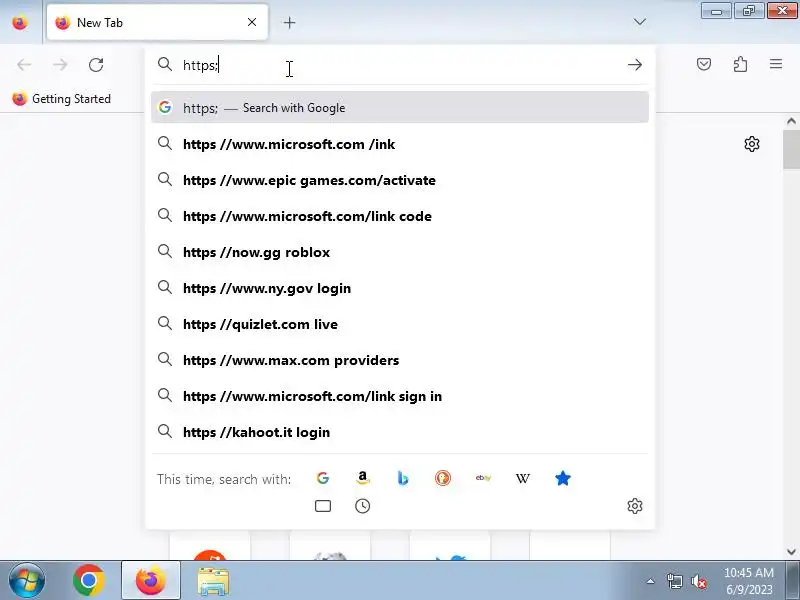Image resolution: width=800 pixels, height=600 pixels.
Task: Select the New Tab tab
Action: pos(157,22)
